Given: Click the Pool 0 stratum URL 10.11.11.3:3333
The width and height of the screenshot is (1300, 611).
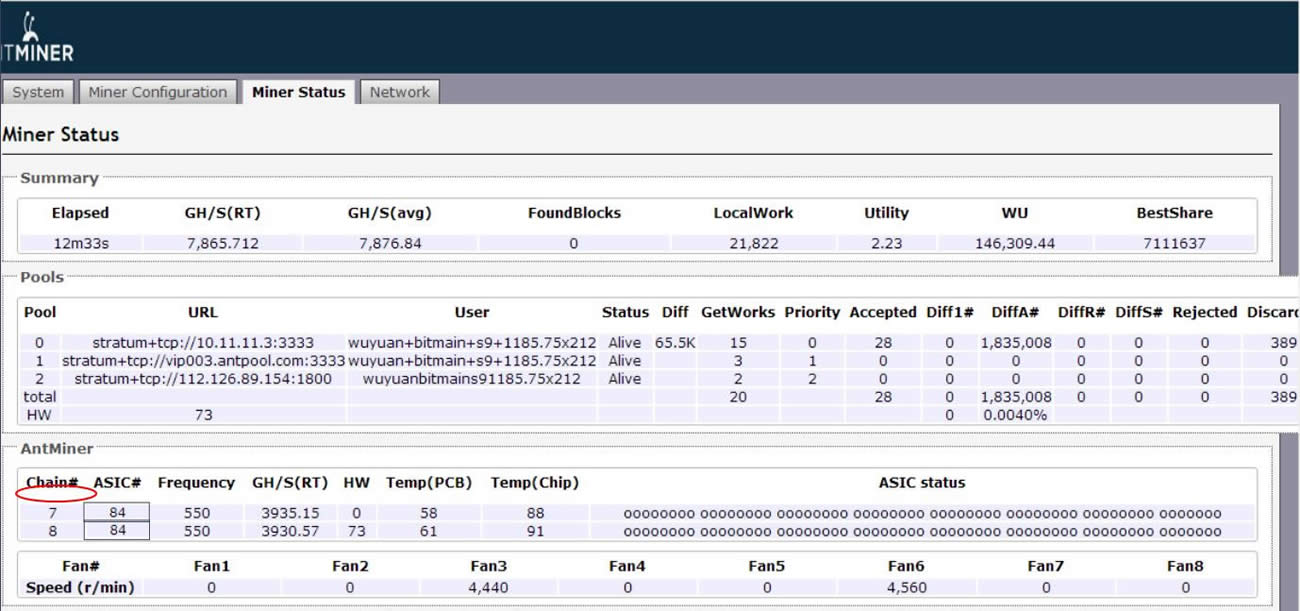Looking at the screenshot, I should coord(203,342).
